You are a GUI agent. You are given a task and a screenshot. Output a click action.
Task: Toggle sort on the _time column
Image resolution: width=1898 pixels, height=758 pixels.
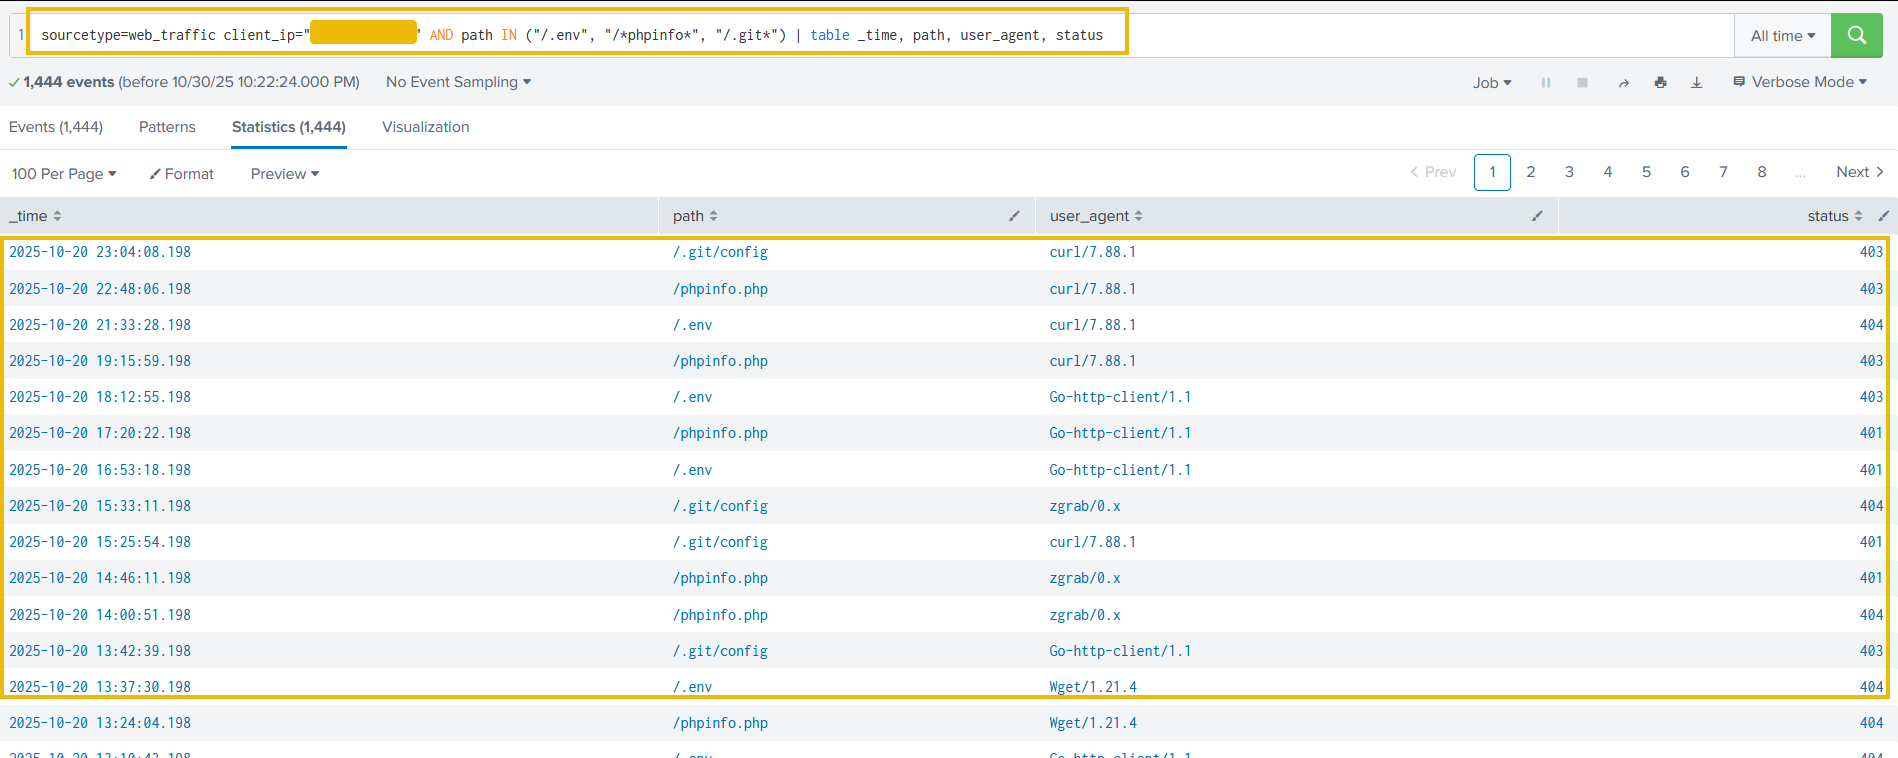(35, 216)
